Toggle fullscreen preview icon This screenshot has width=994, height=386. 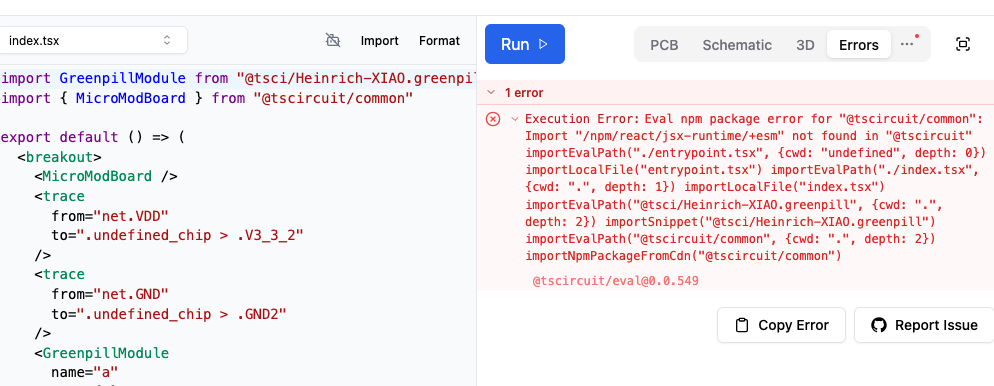pyautogui.click(x=963, y=44)
